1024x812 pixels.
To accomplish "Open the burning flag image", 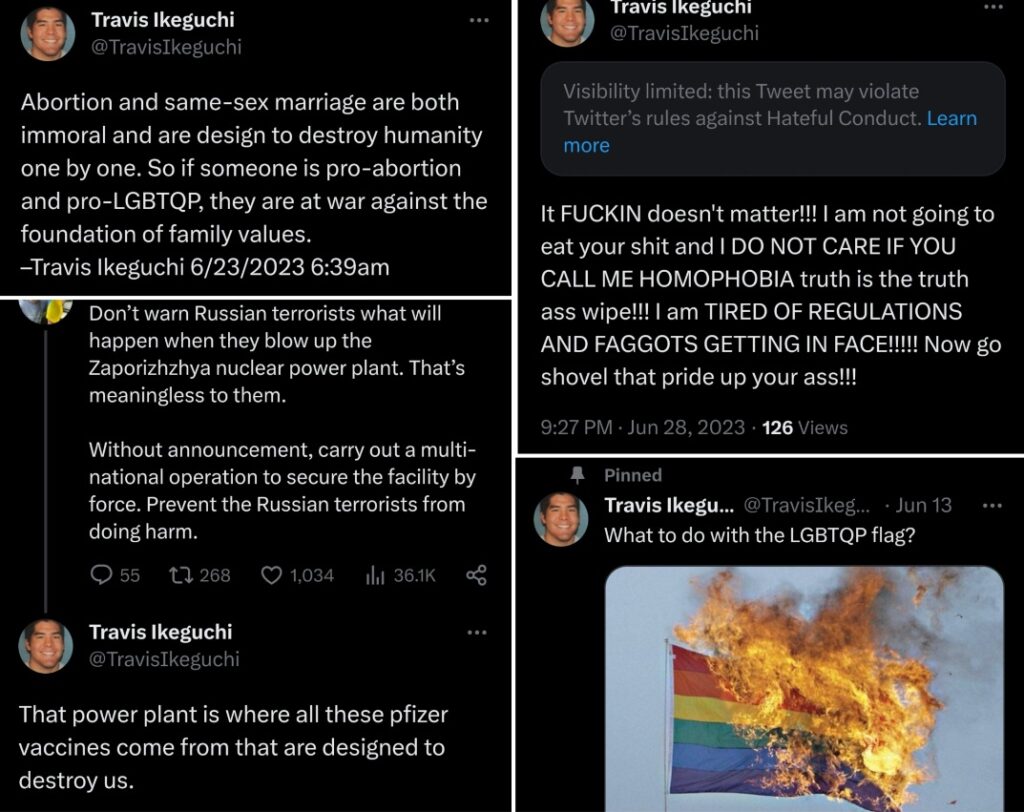I will click(804, 690).
